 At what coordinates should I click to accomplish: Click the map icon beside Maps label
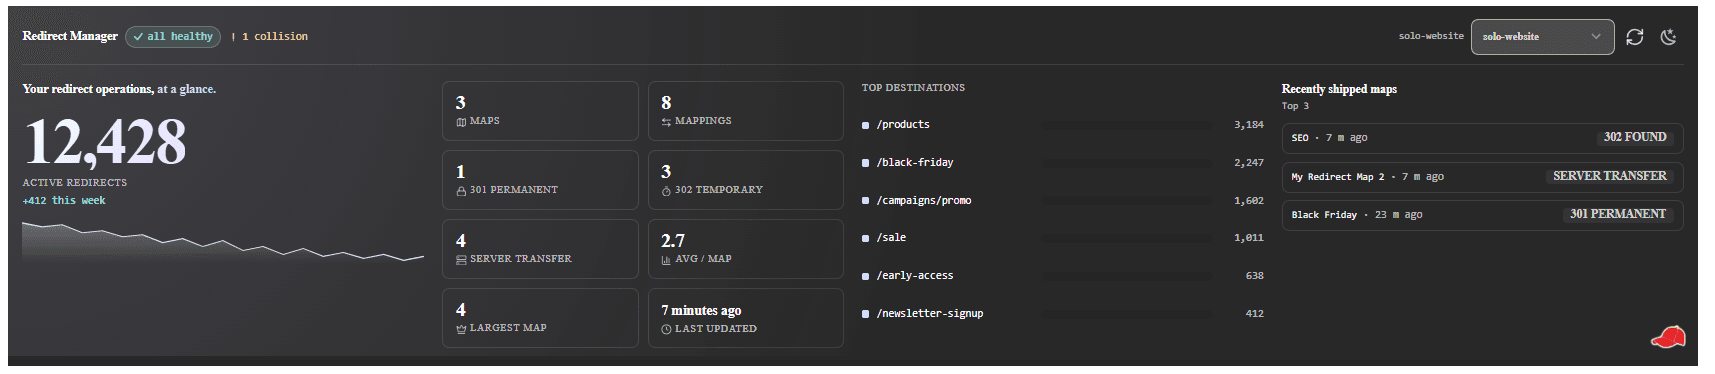tap(461, 121)
